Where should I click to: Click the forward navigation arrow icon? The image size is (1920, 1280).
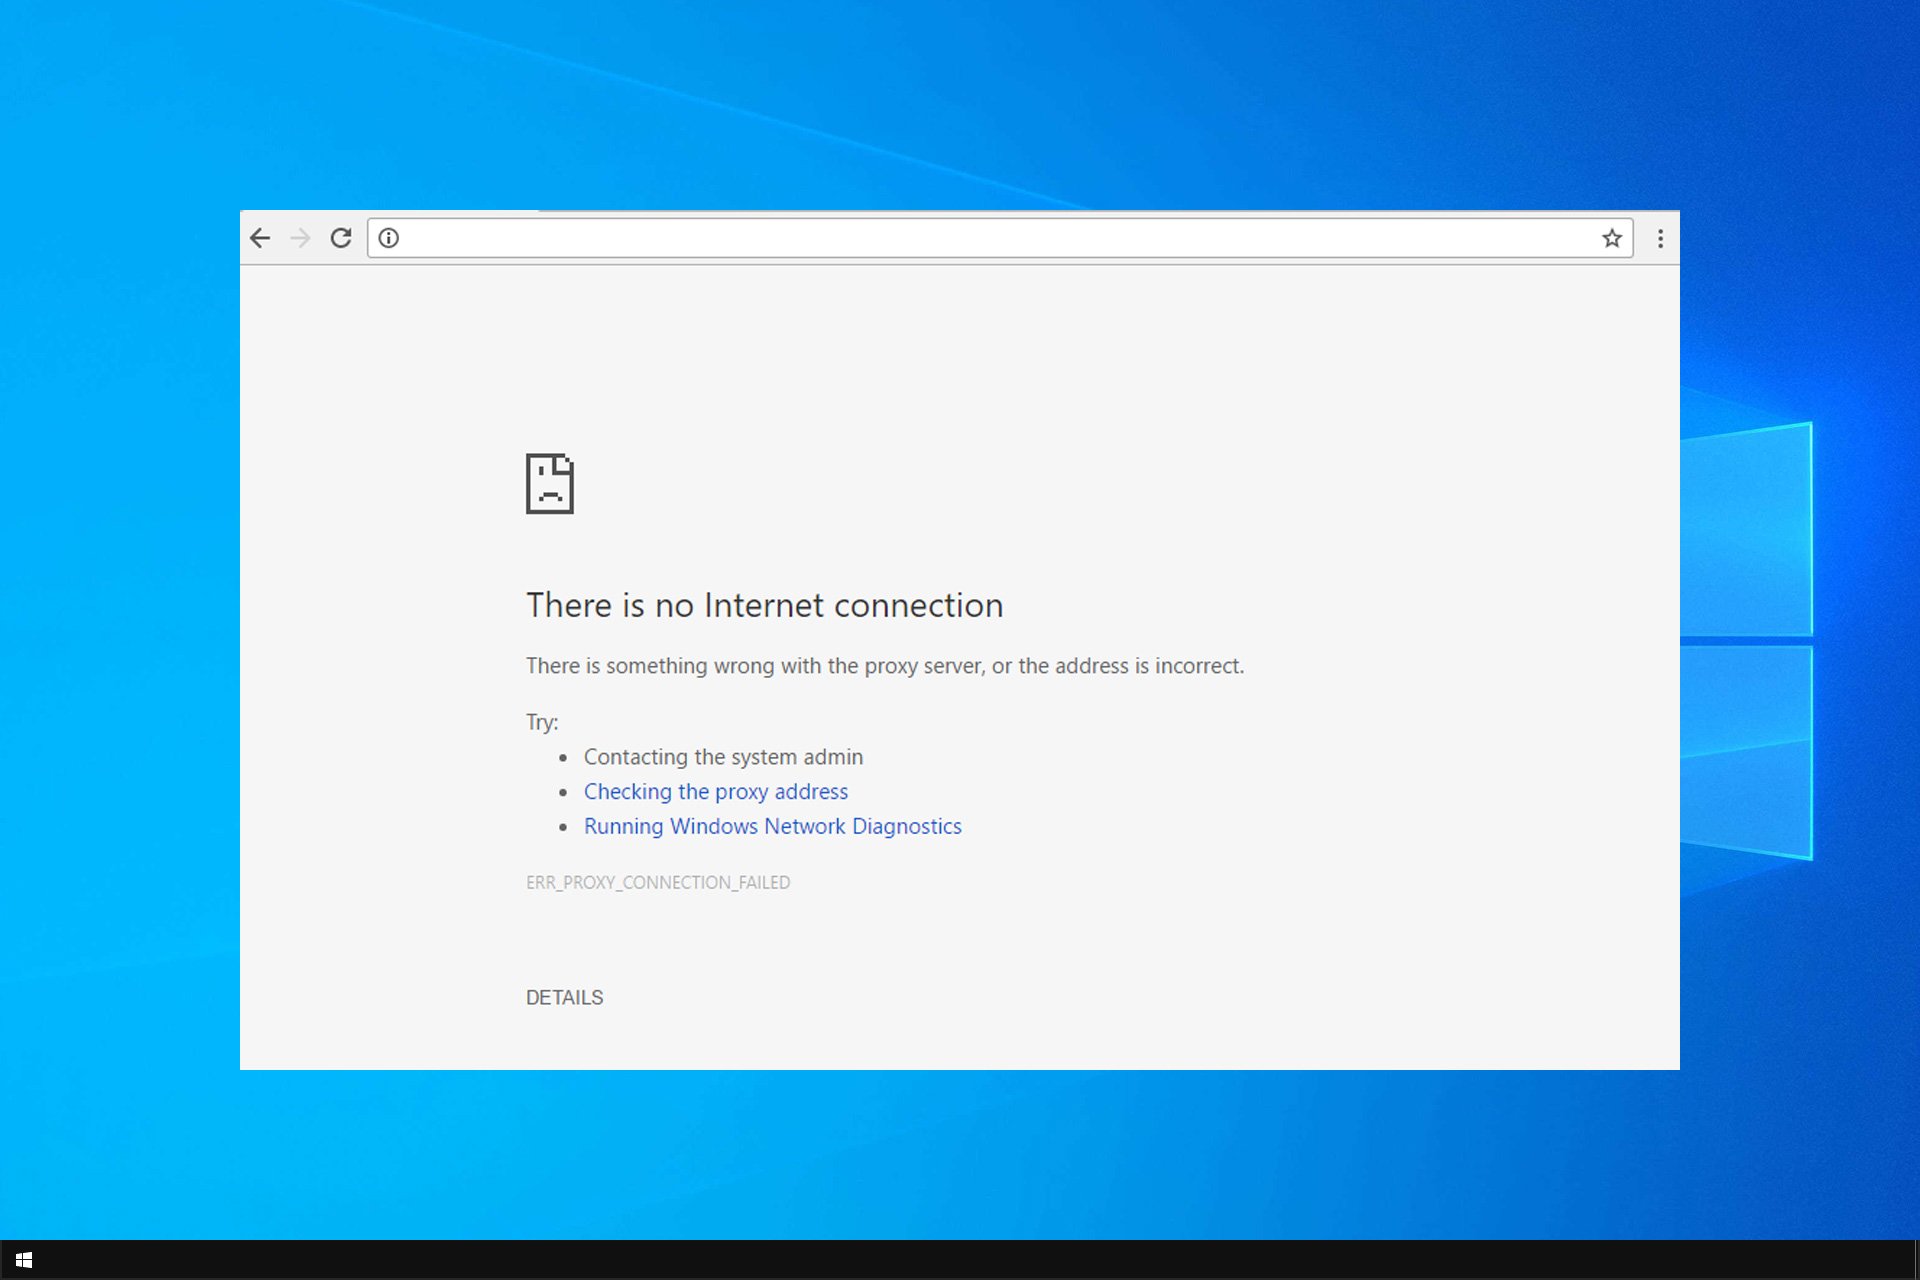[x=300, y=237]
